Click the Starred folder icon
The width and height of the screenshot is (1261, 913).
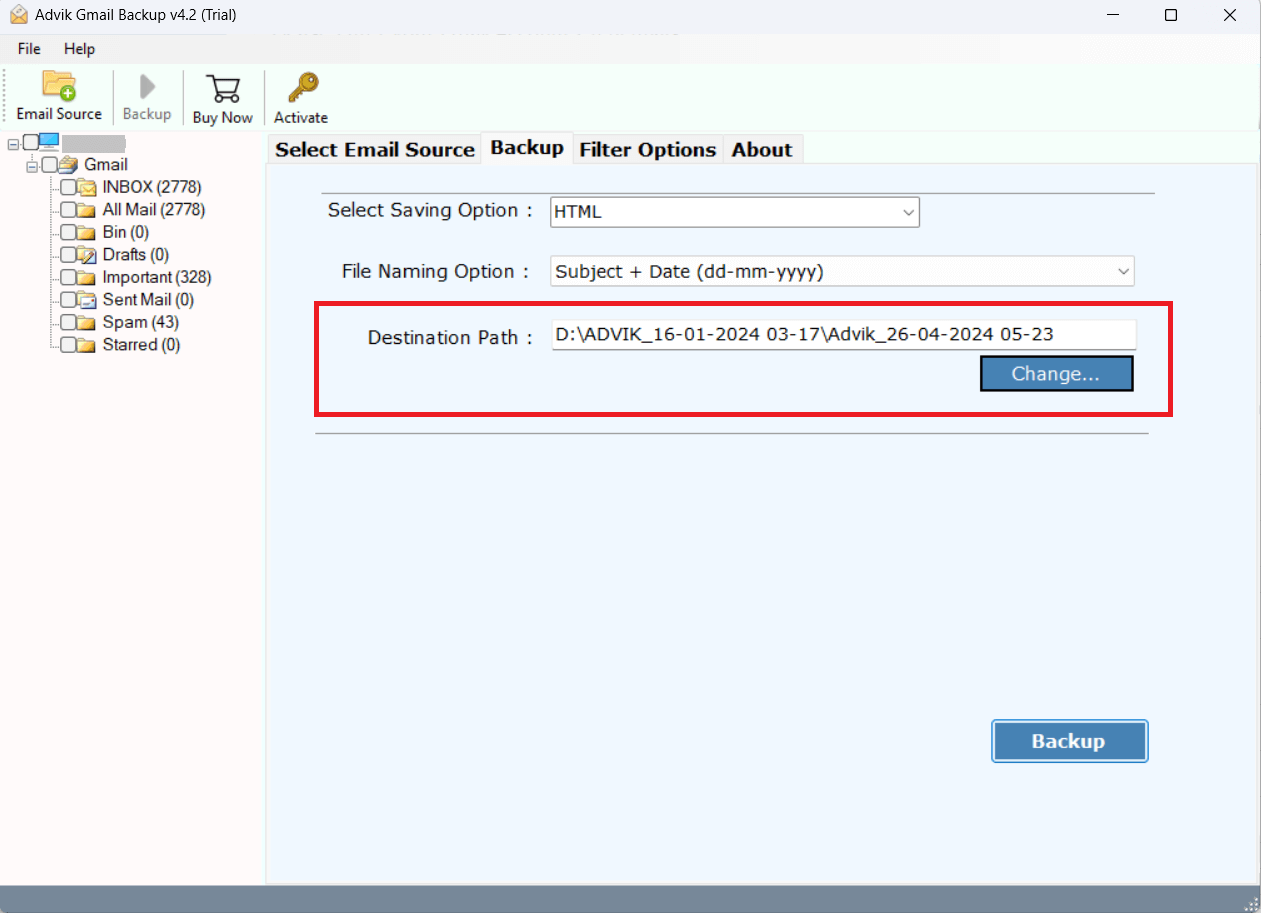[x=87, y=345]
